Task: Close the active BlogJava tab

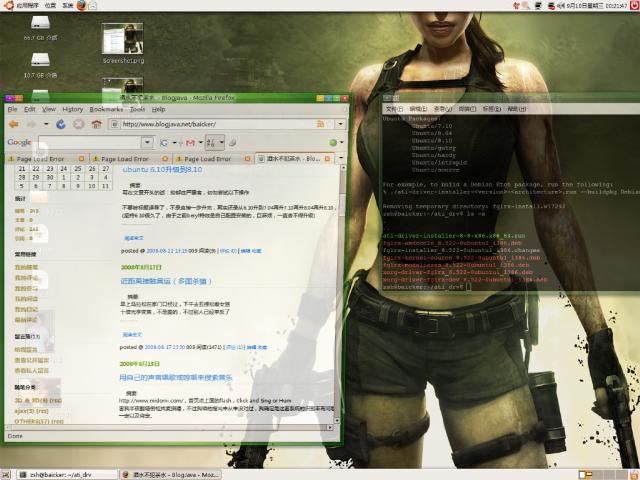Action: pos(327,159)
